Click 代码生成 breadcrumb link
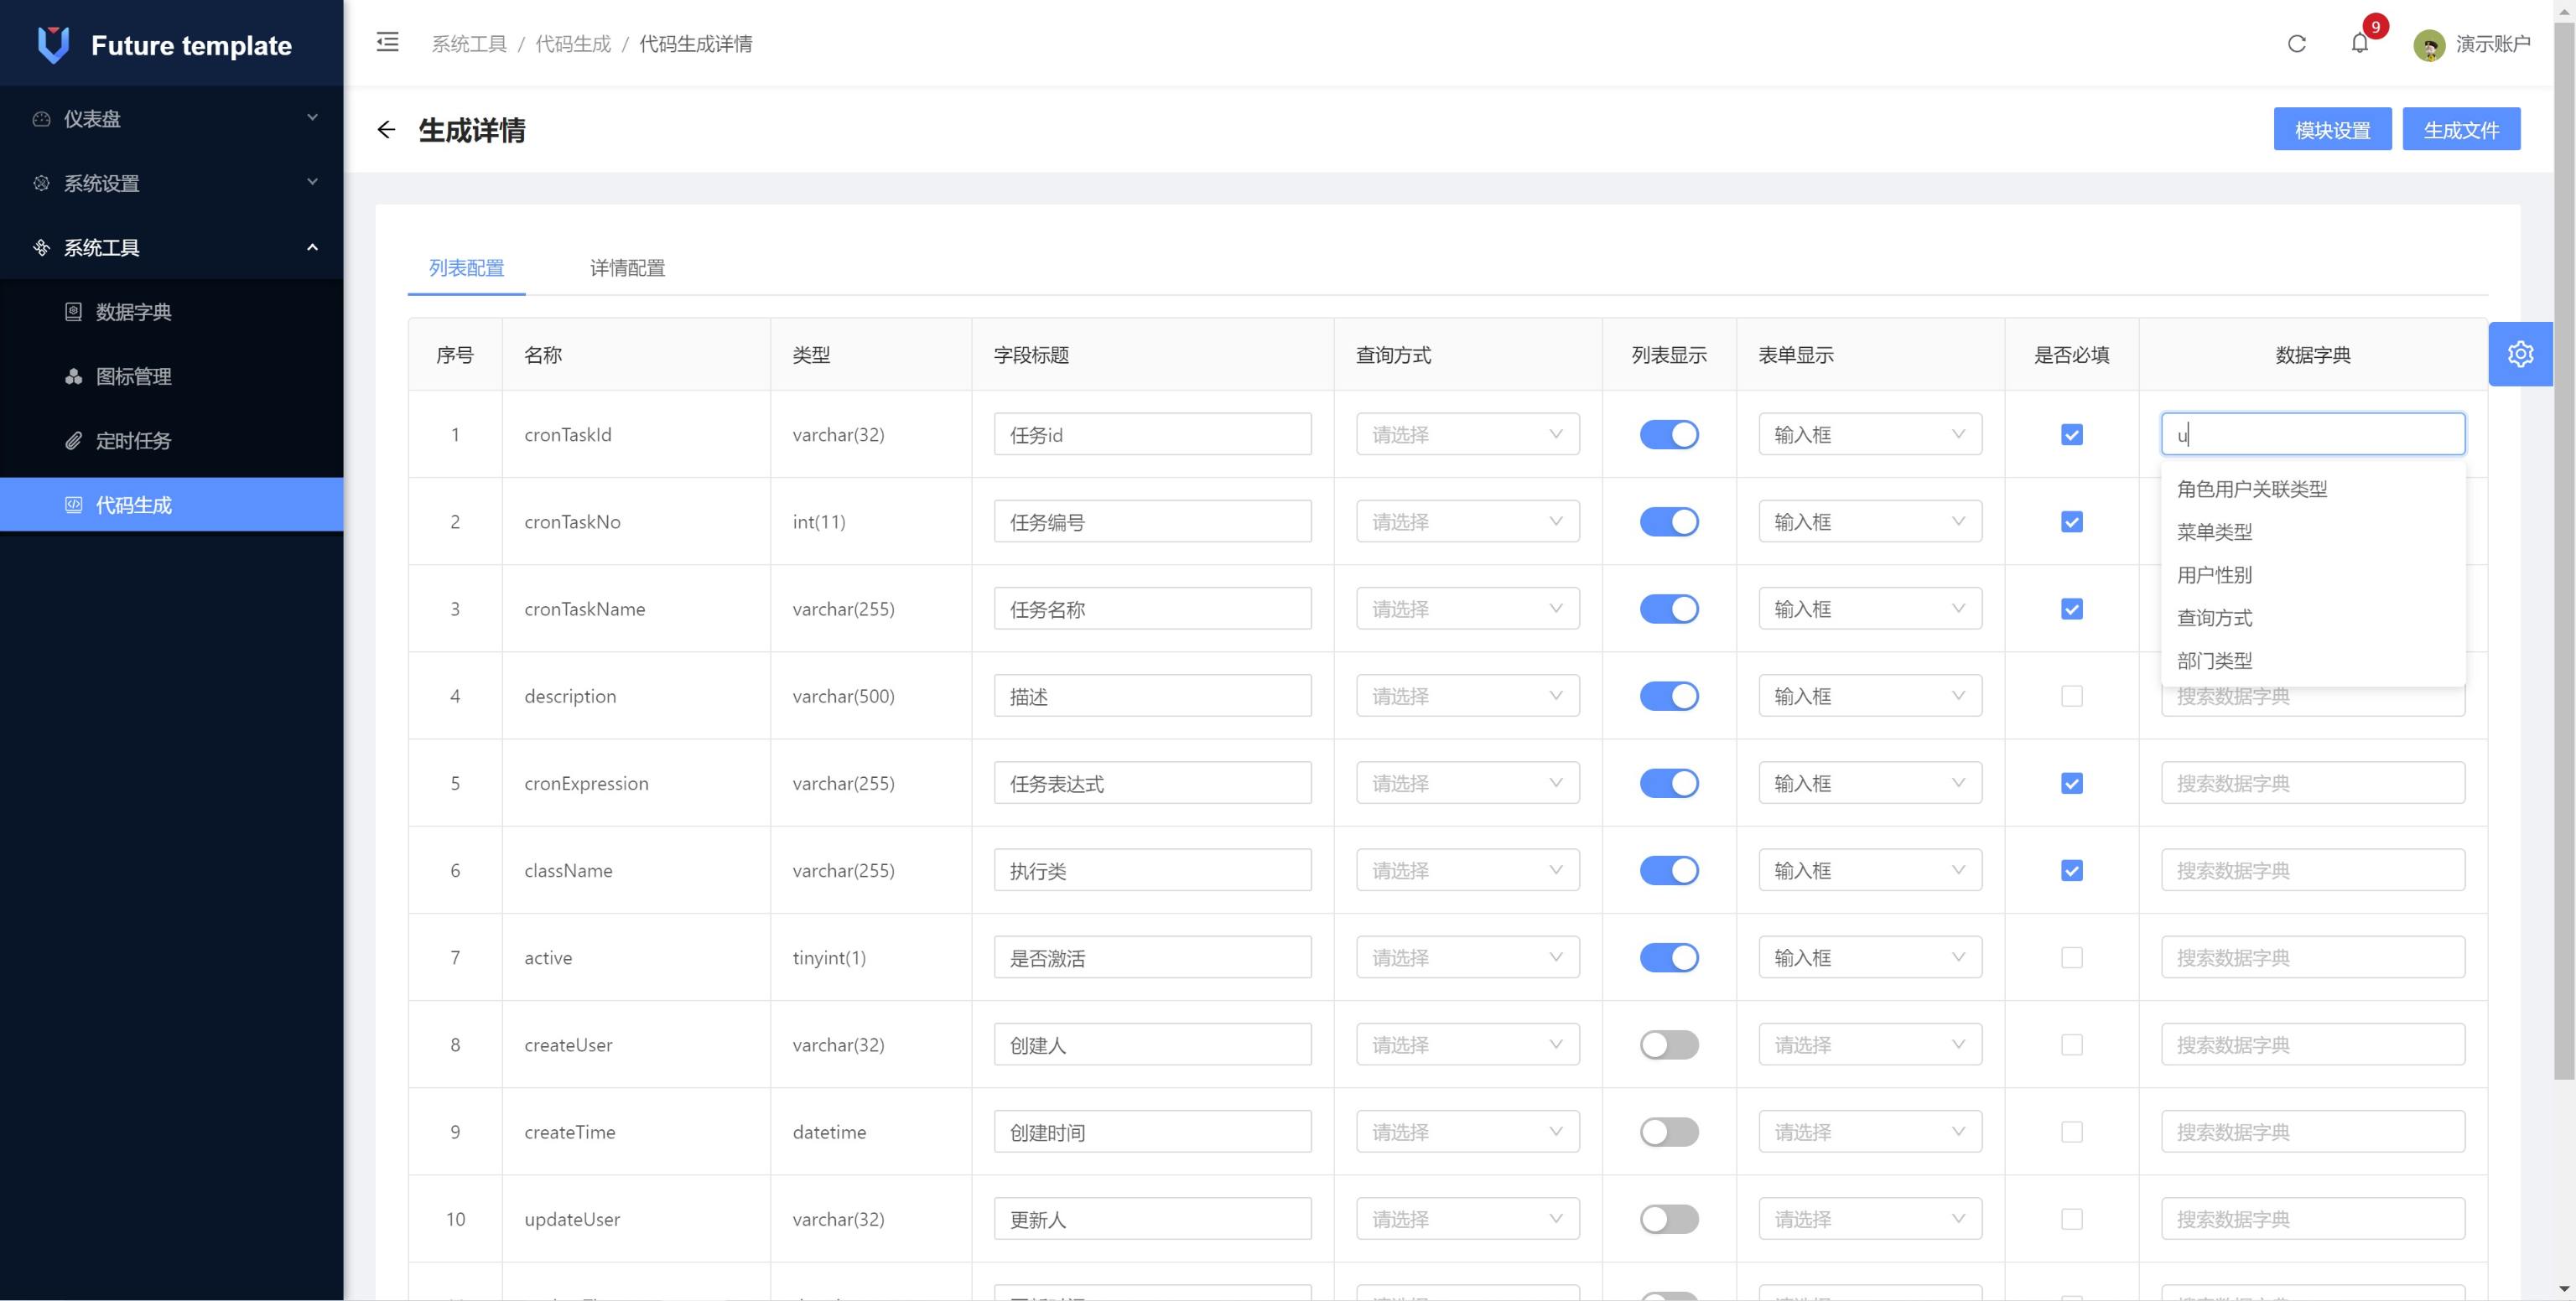This screenshot has height=1301, width=2576. click(x=573, y=44)
